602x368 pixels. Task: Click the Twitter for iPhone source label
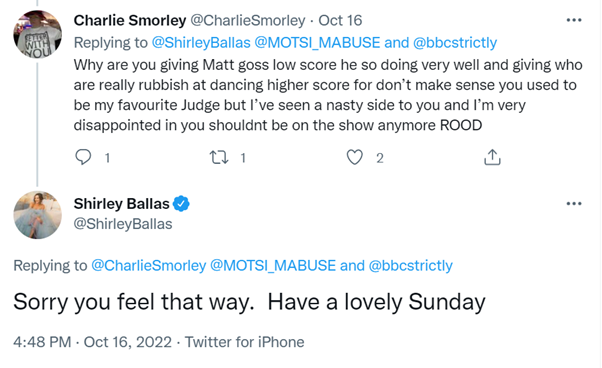pos(245,342)
